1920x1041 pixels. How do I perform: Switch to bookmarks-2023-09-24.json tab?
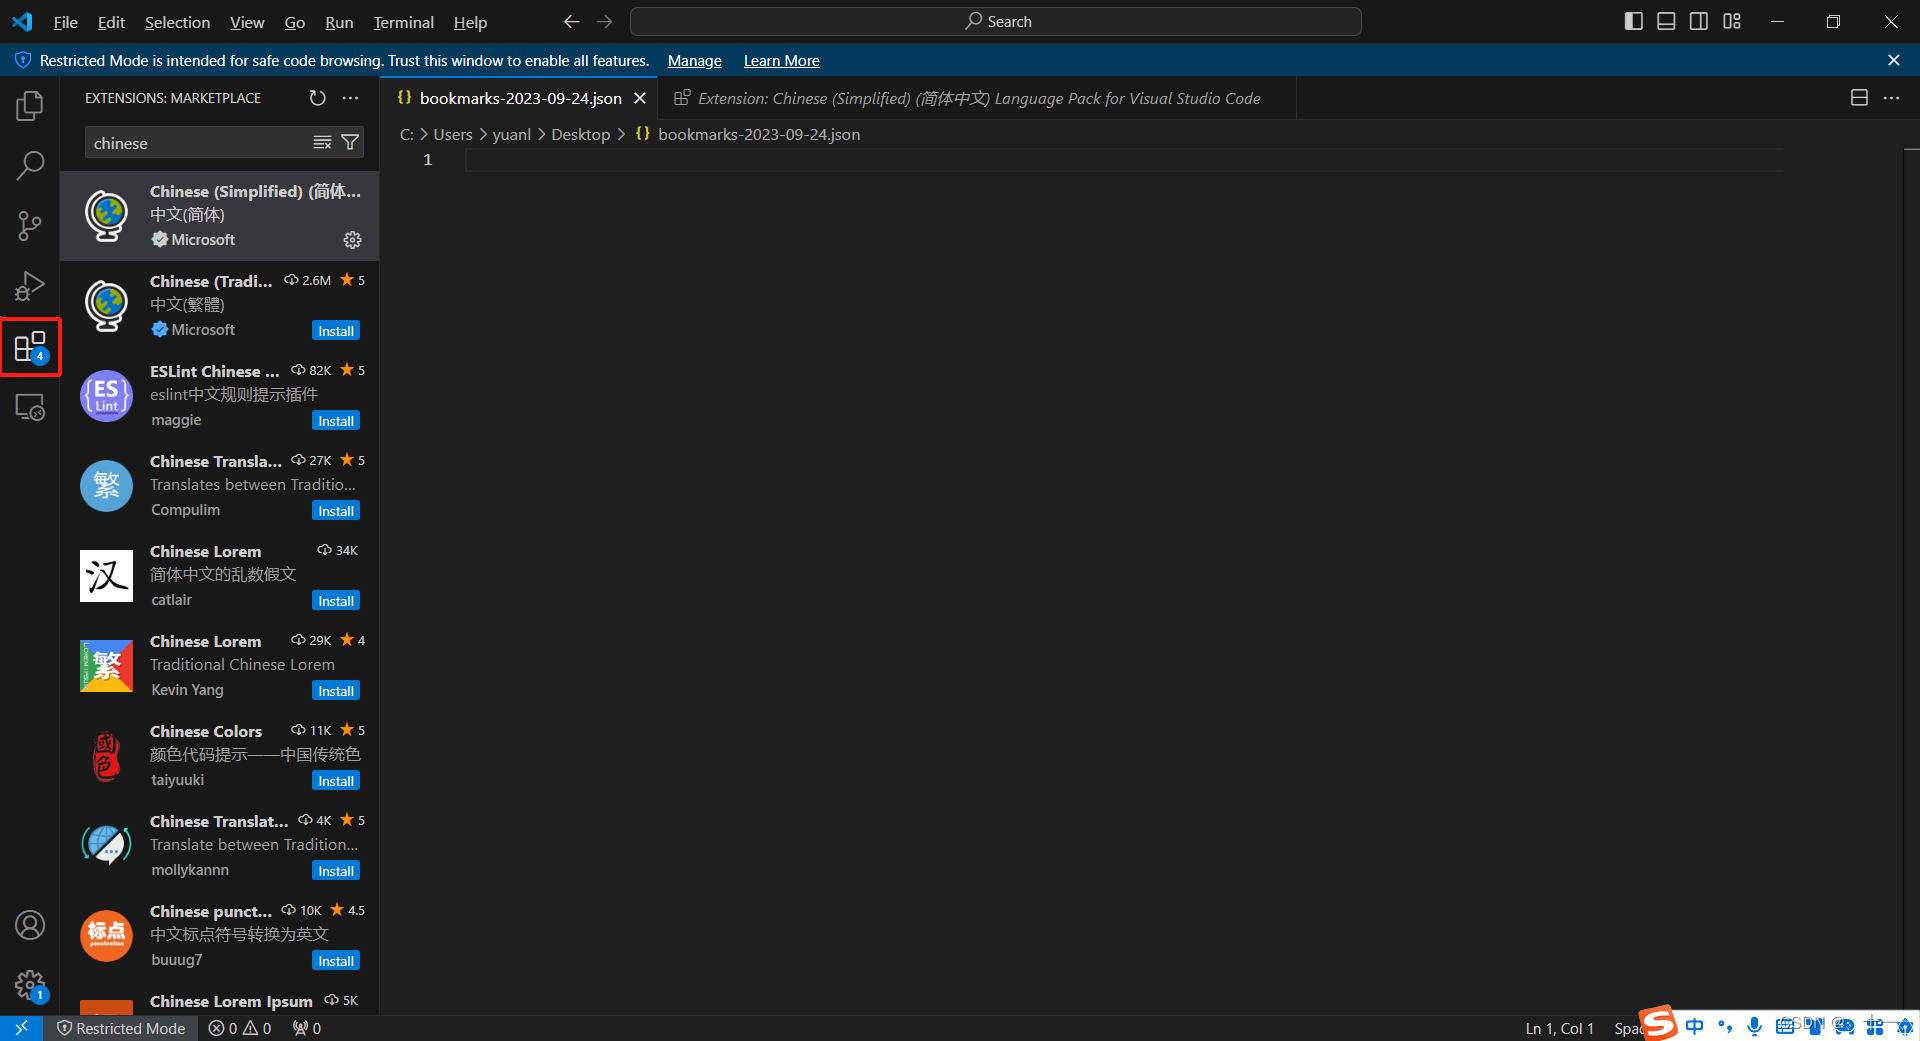tap(519, 98)
